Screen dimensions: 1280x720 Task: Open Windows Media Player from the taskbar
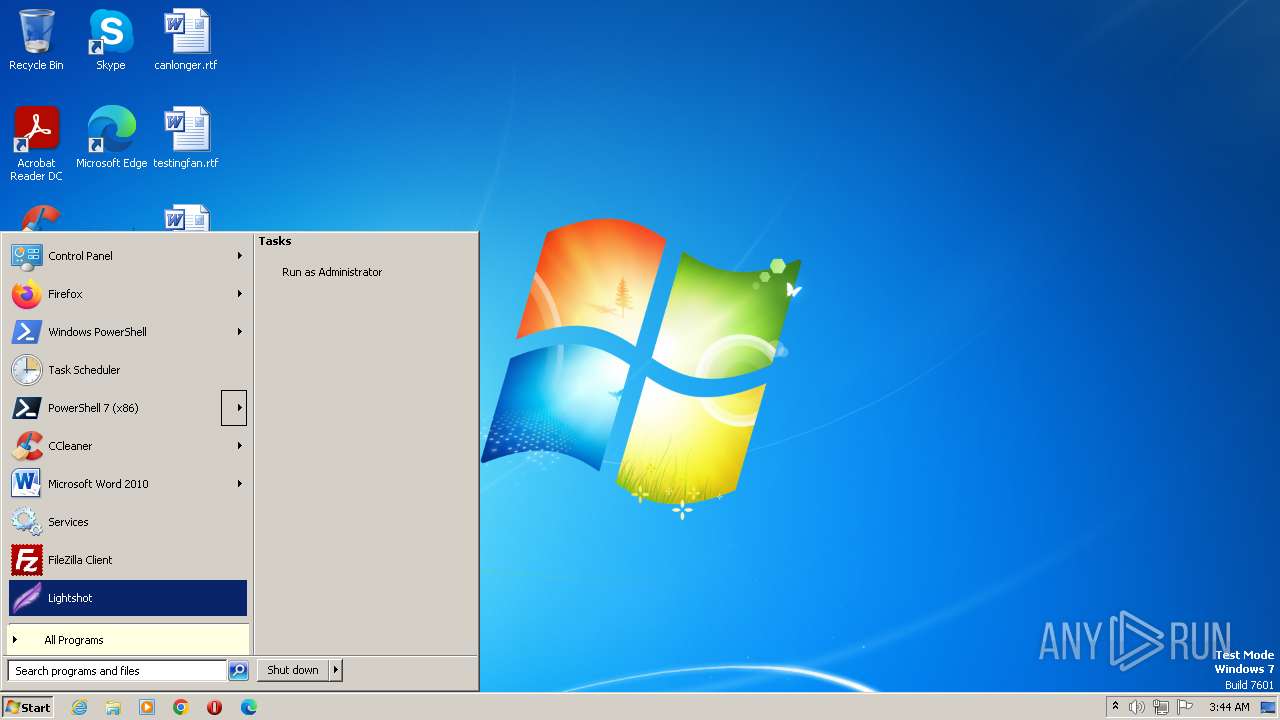pyautogui.click(x=147, y=707)
